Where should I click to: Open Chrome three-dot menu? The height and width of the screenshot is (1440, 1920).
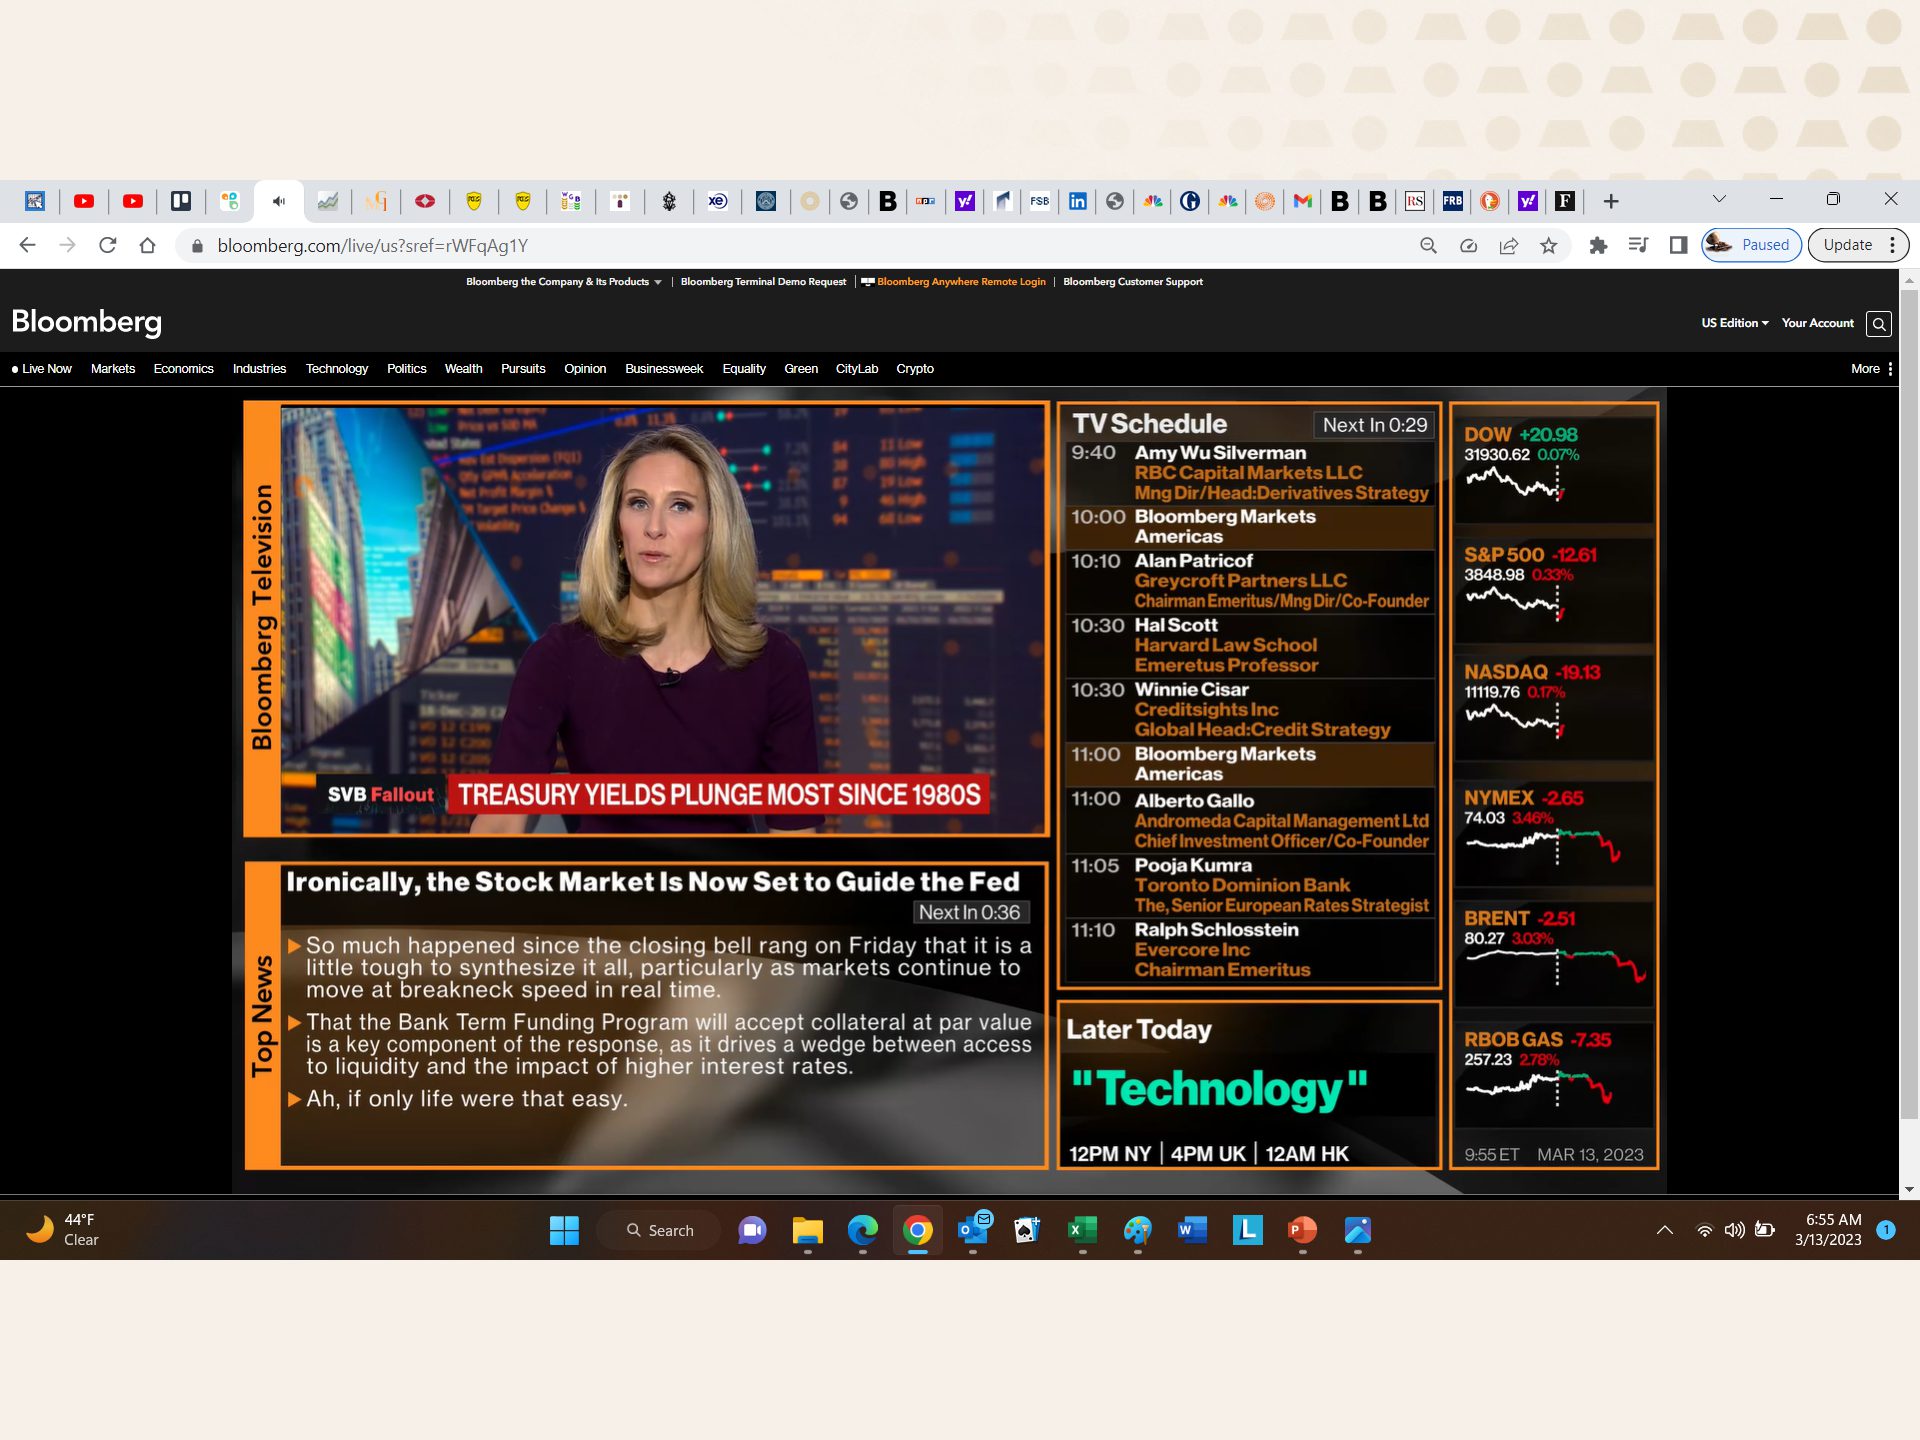click(1892, 245)
